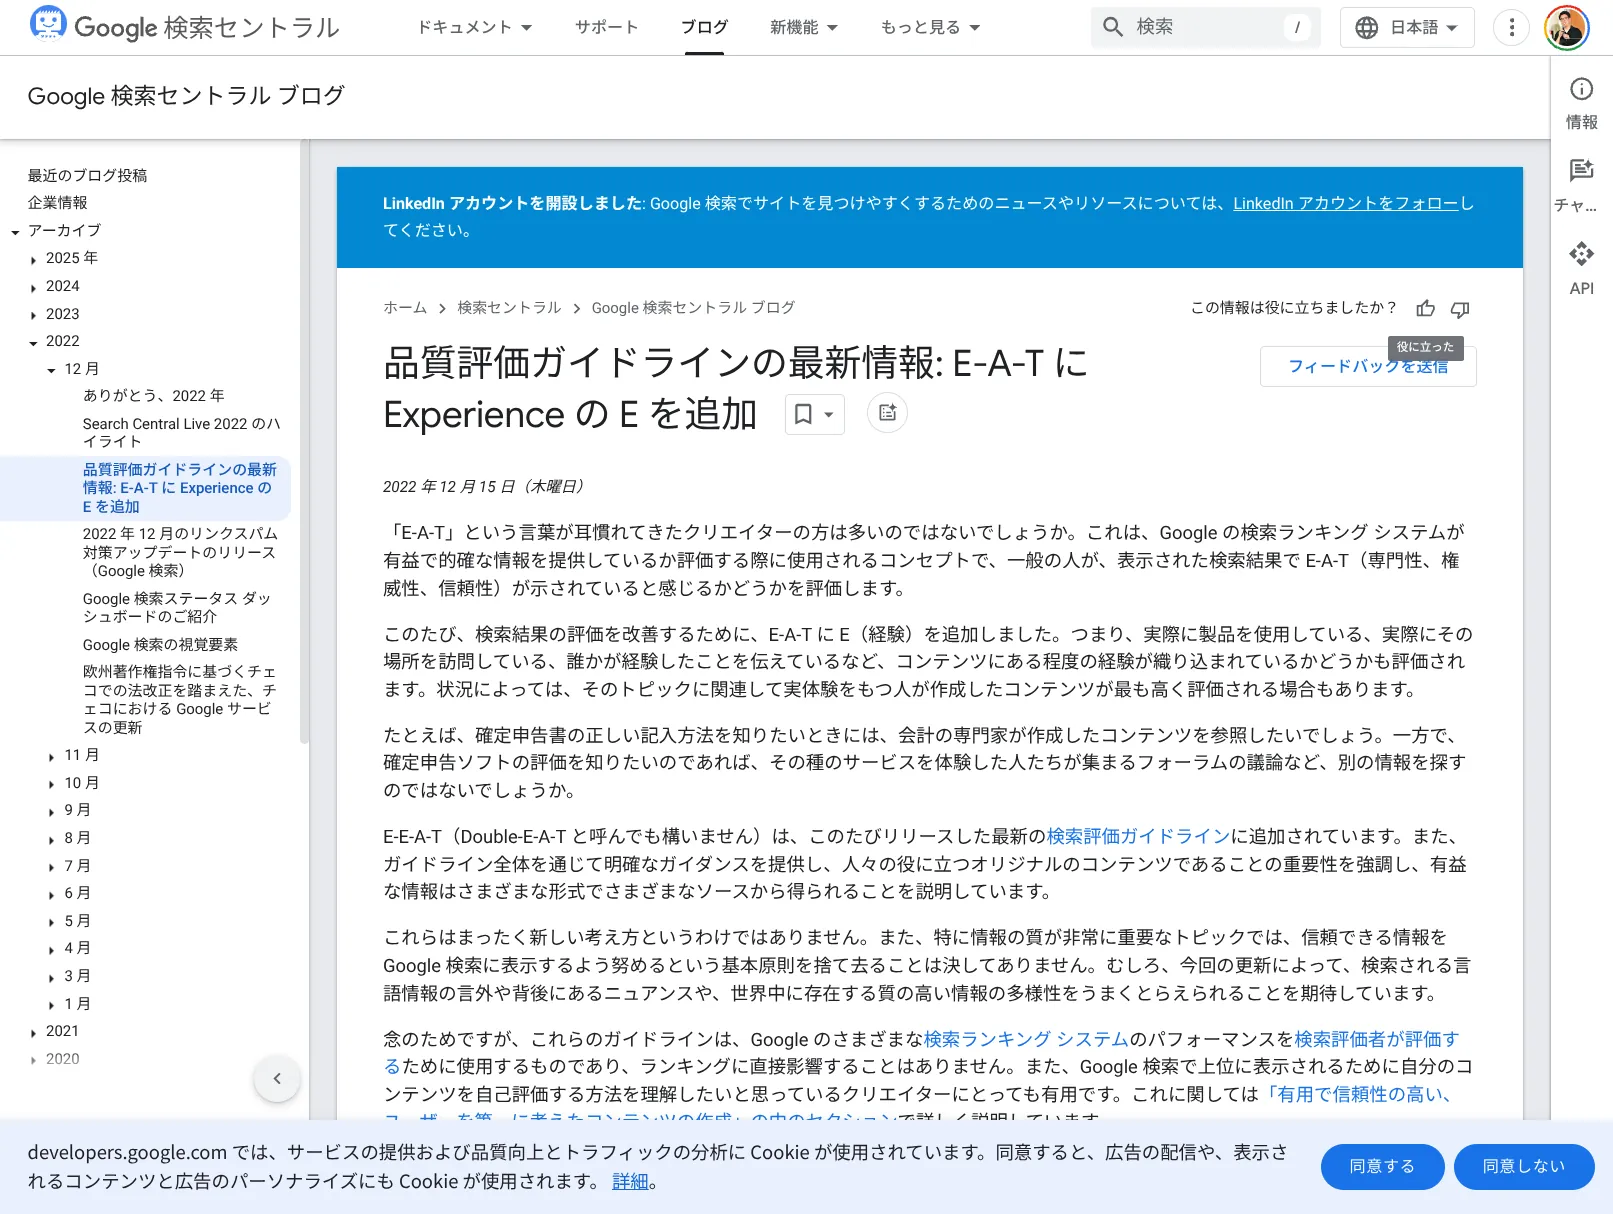Click the Google Search Central logo
This screenshot has height=1214, width=1613.
(185, 27)
